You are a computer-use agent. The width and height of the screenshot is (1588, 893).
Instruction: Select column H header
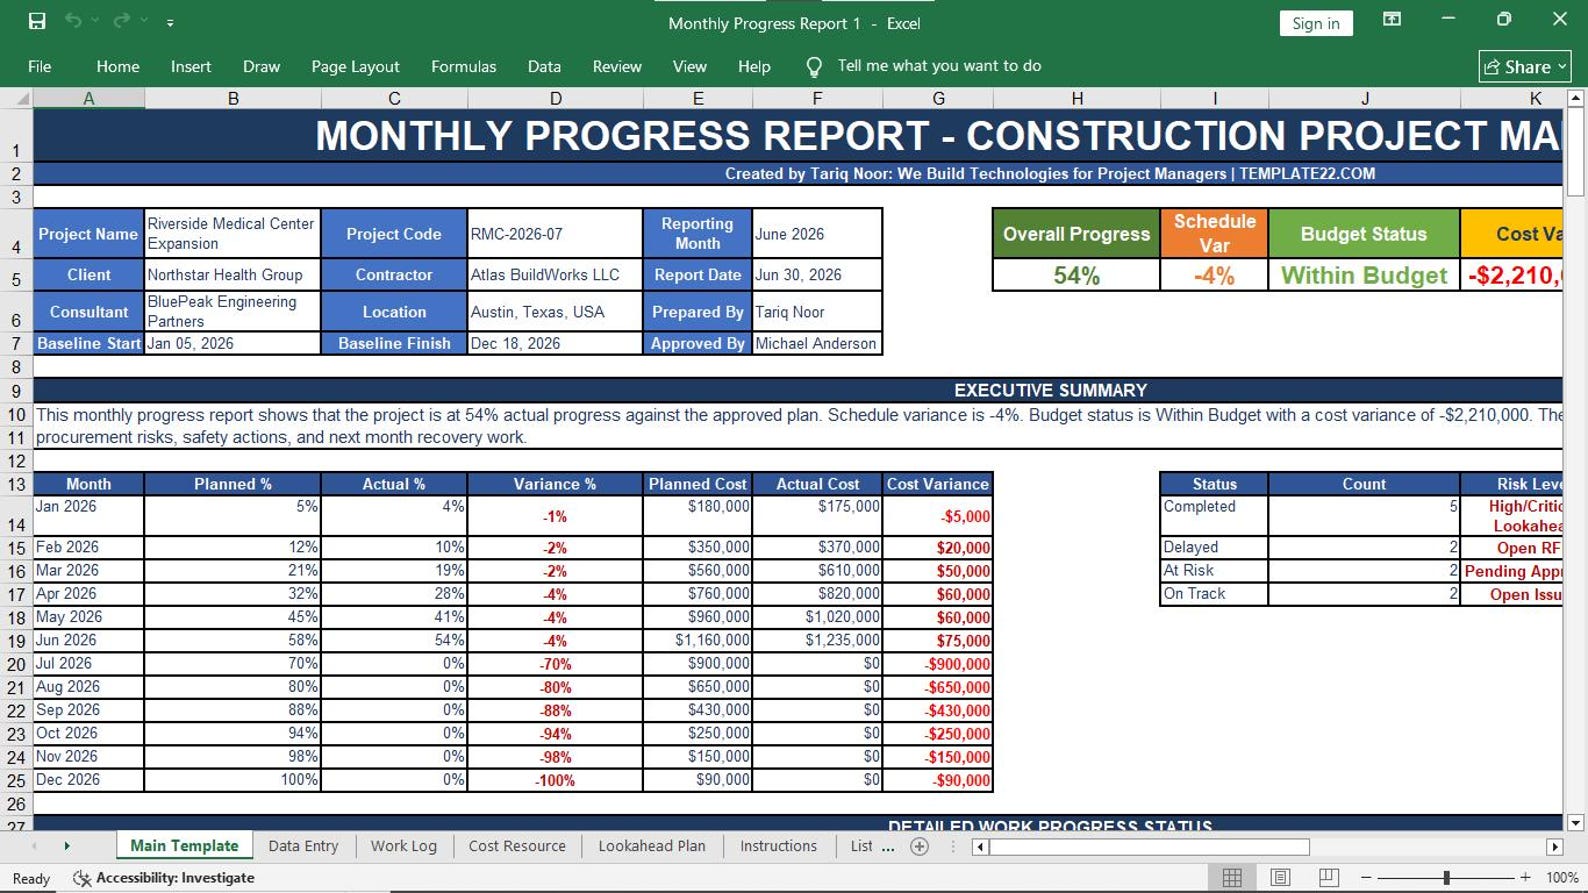tap(1077, 98)
